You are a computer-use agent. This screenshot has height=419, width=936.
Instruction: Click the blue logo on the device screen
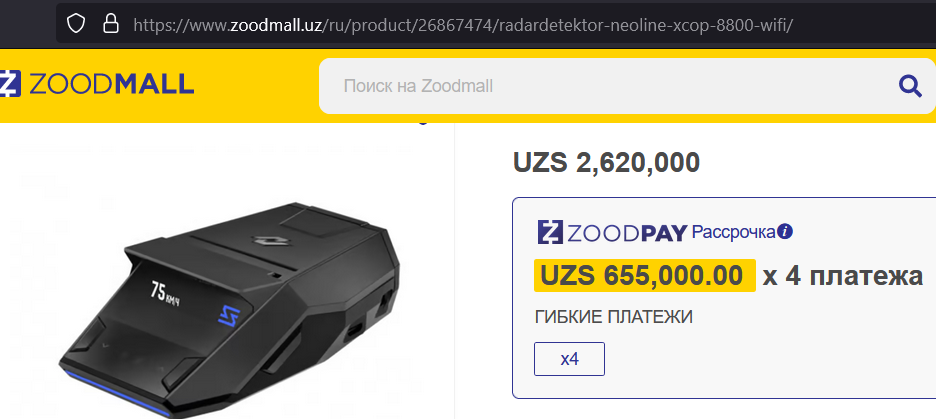click(227, 315)
